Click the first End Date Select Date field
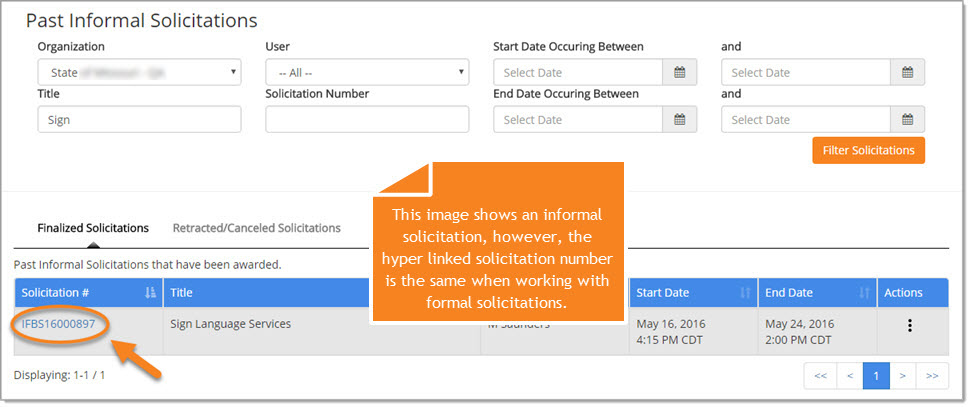 [578, 119]
